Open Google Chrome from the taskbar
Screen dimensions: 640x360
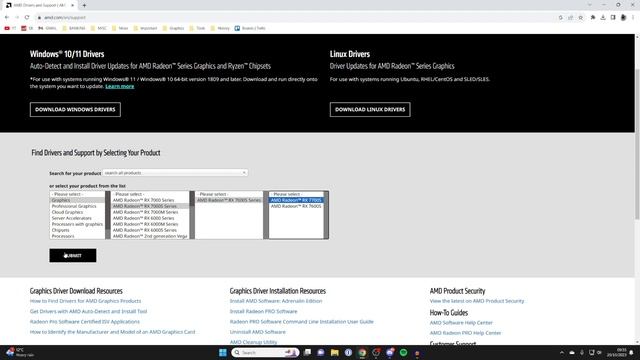[x=362, y=353]
